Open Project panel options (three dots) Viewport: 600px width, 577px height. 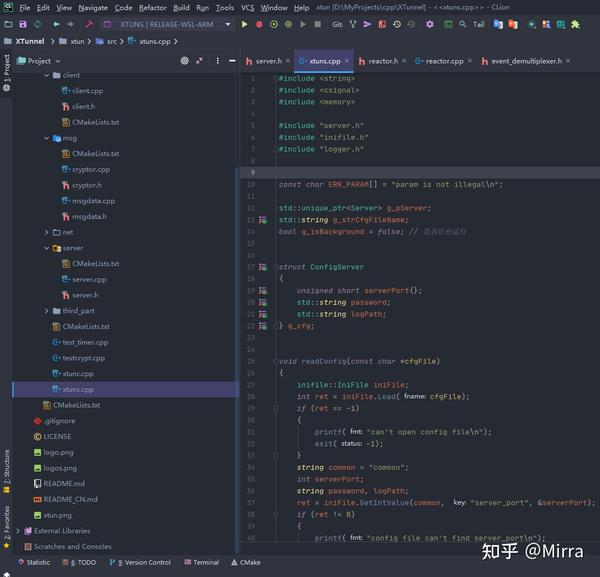[x=217, y=61]
